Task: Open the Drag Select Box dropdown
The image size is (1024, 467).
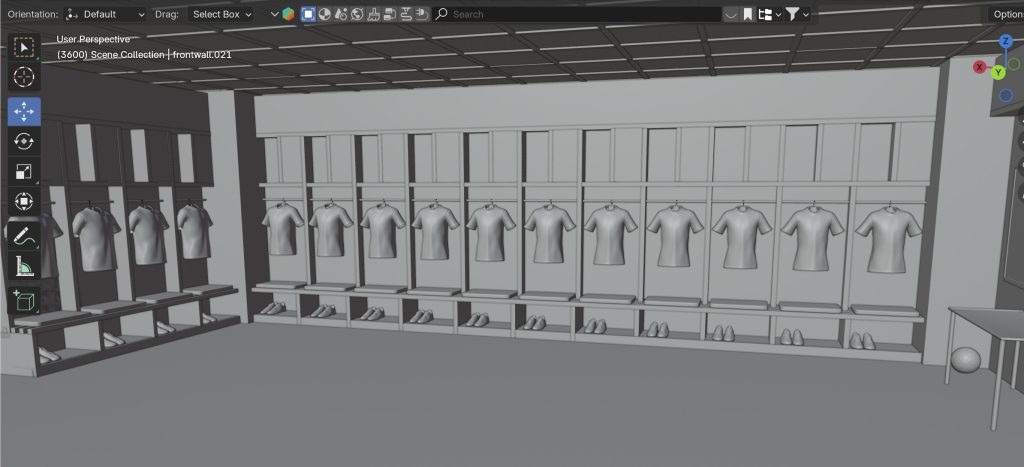Action: coord(221,14)
